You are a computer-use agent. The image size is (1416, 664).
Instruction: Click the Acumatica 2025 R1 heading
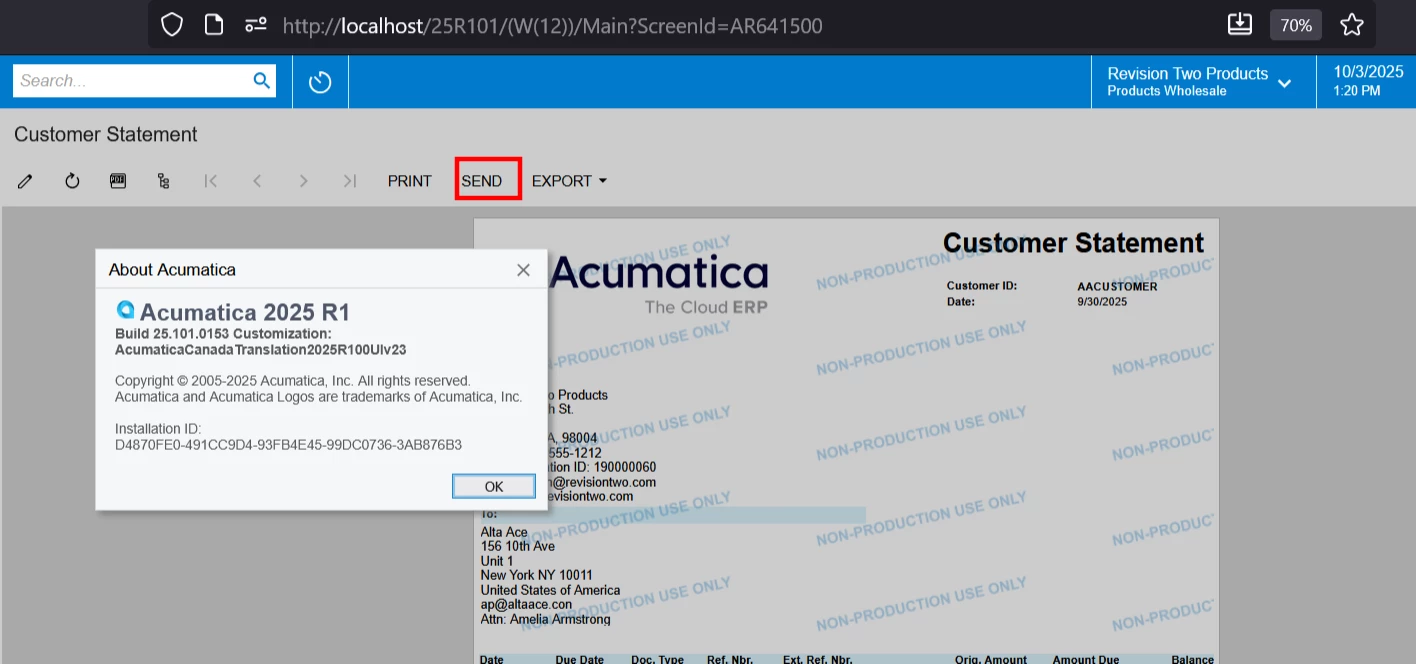[x=245, y=312]
